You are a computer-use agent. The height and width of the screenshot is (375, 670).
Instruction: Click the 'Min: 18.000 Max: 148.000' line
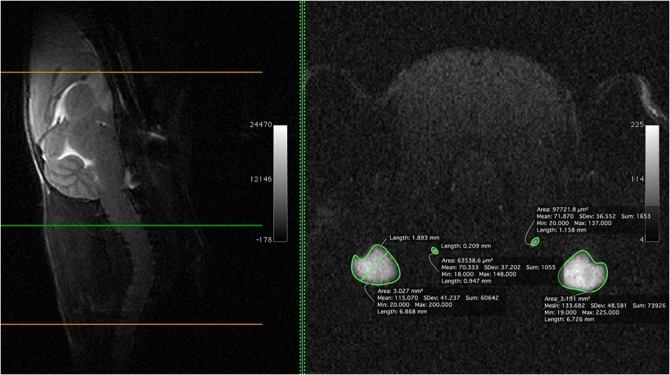(479, 274)
